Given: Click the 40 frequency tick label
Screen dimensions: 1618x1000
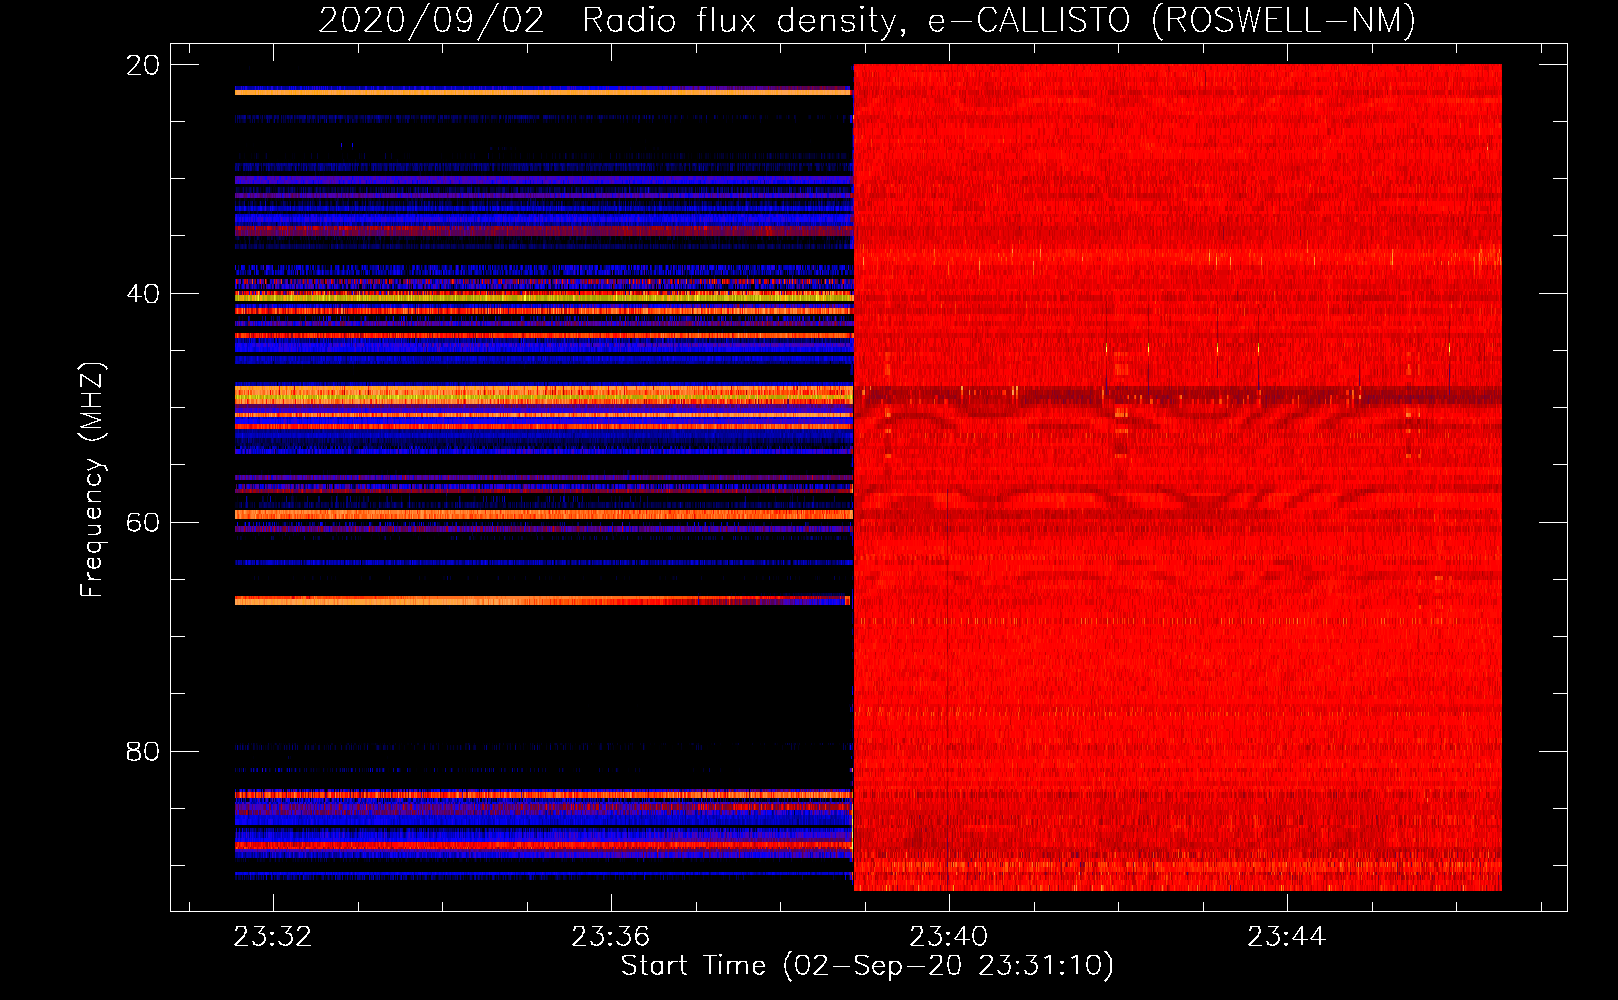Looking at the screenshot, I should coord(143,294).
